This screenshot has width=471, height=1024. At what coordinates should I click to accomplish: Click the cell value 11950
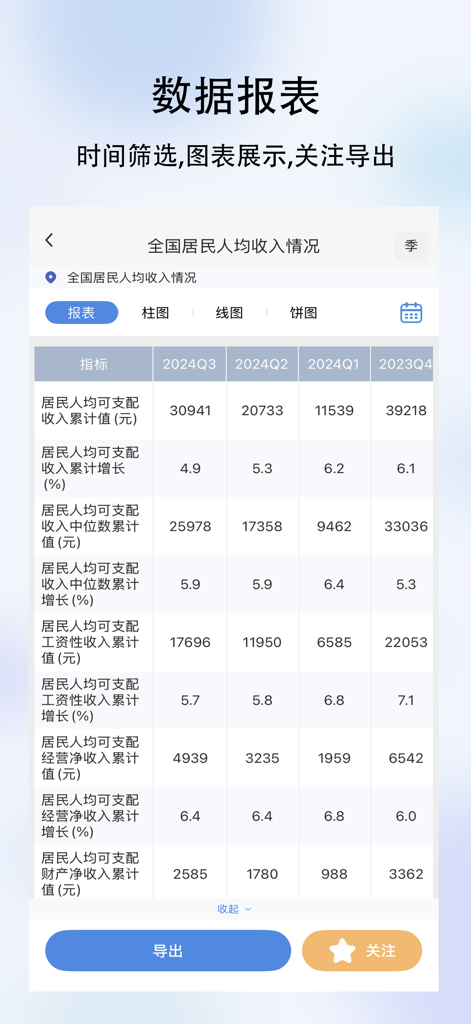pos(262,642)
